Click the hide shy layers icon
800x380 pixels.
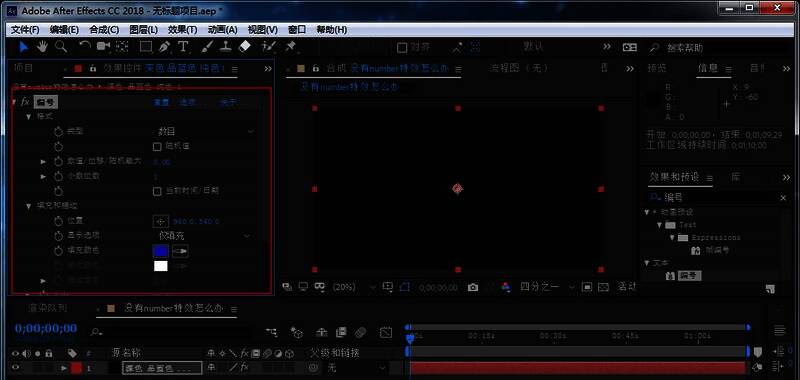point(321,333)
